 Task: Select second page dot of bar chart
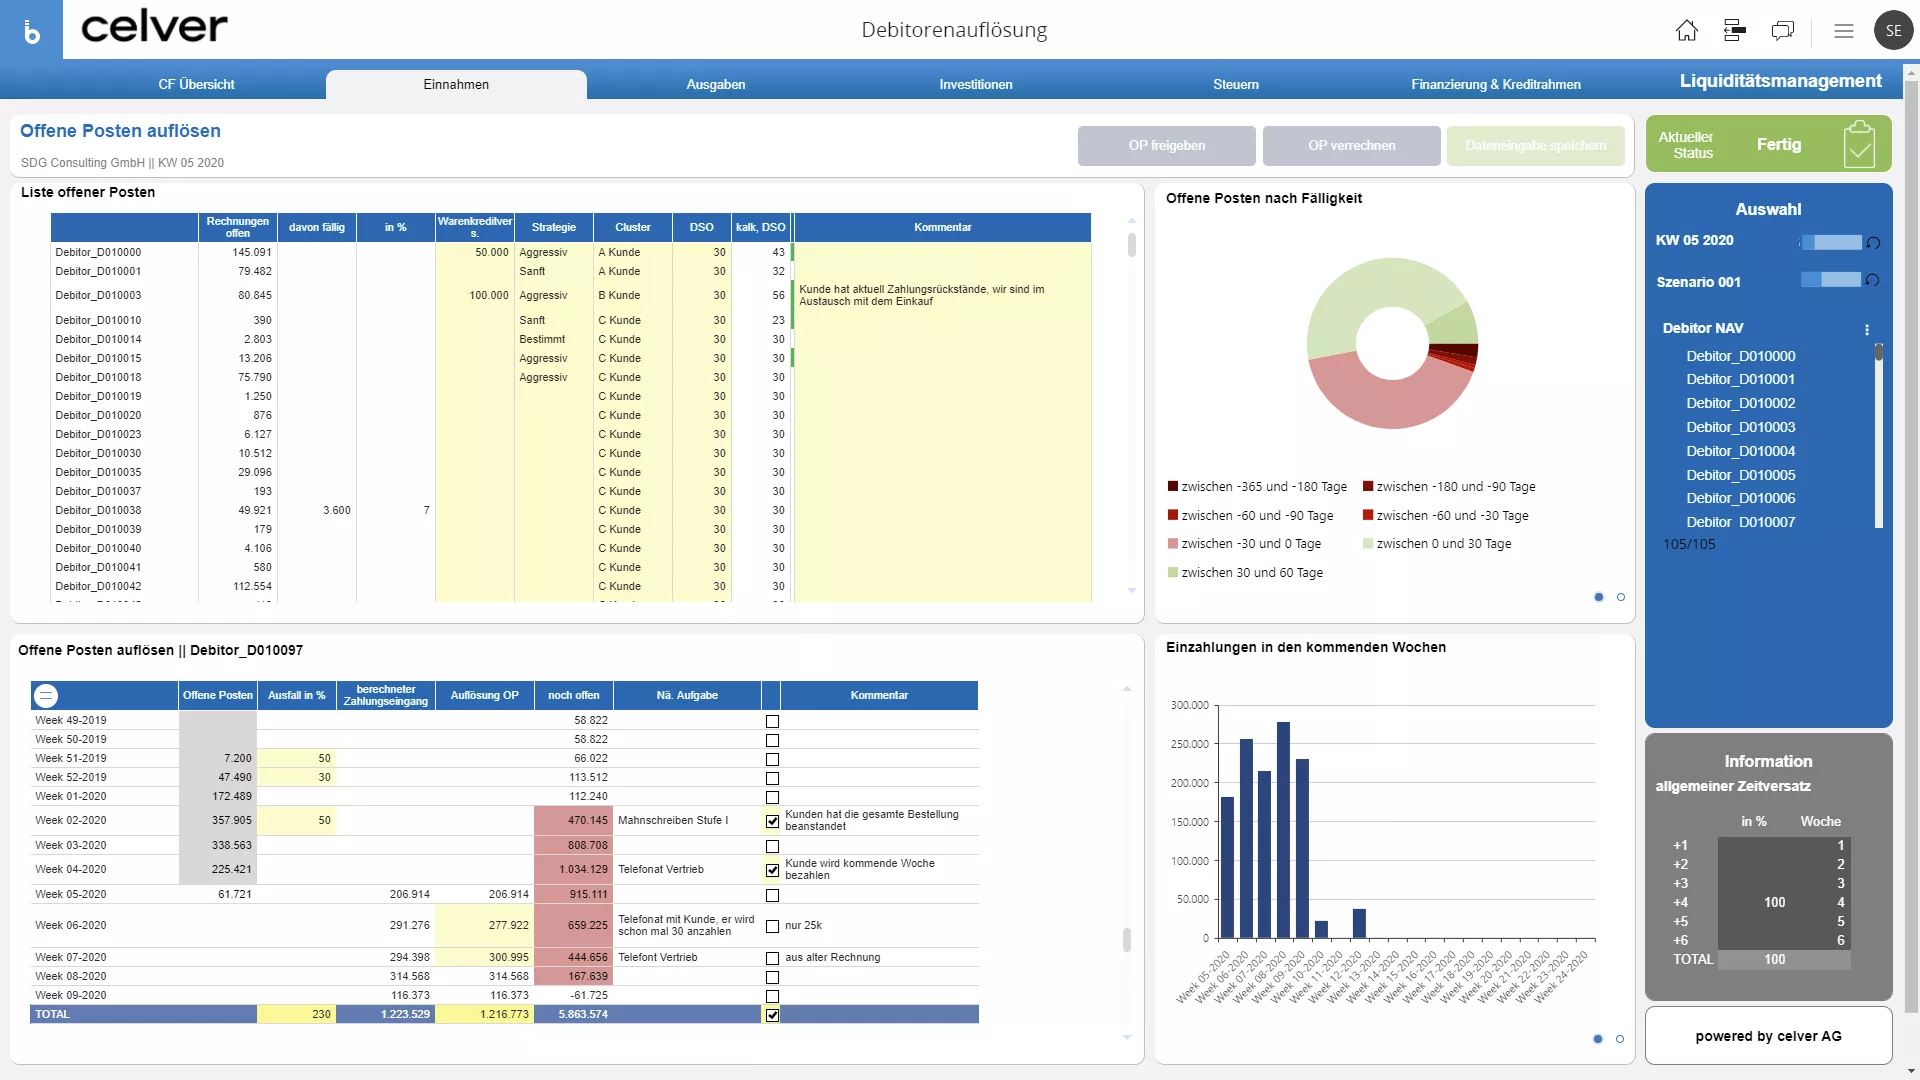pos(1620,1039)
